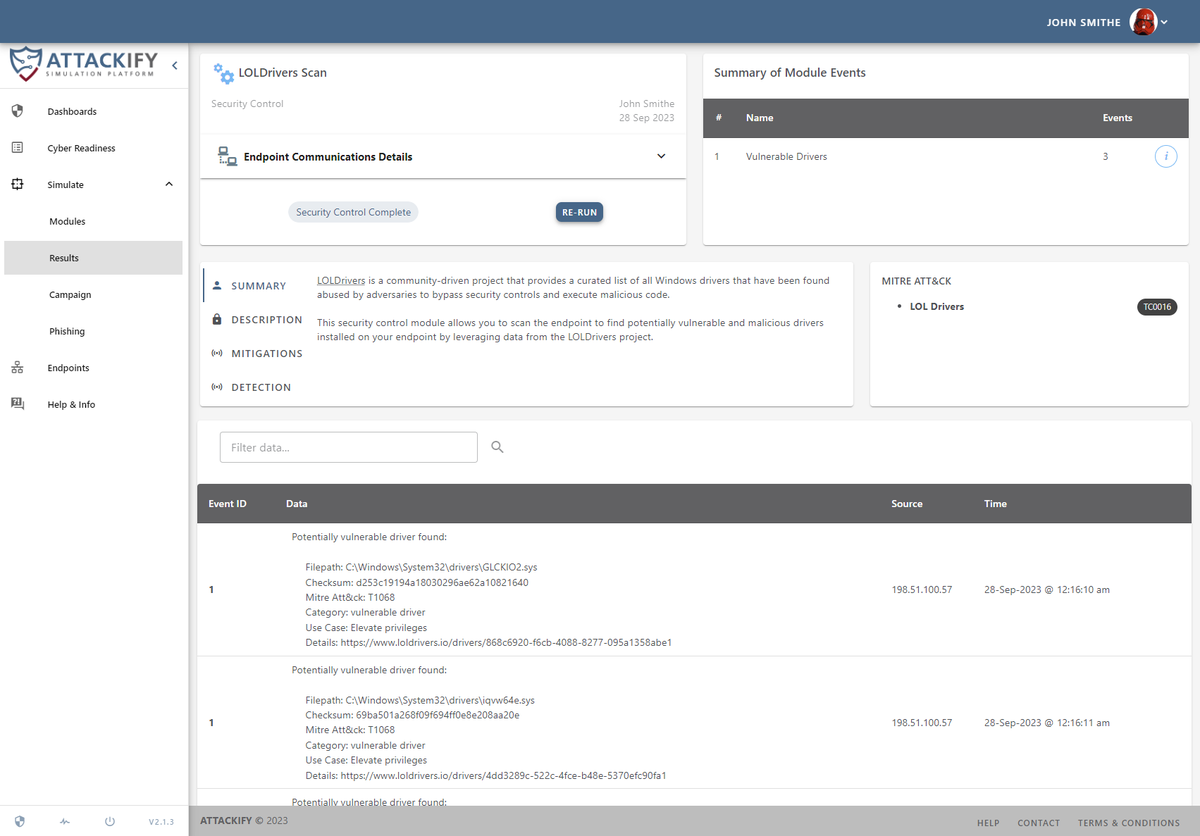Click the ATTACKIFY shield logo
The height and width of the screenshot is (836, 1200).
click(26, 64)
